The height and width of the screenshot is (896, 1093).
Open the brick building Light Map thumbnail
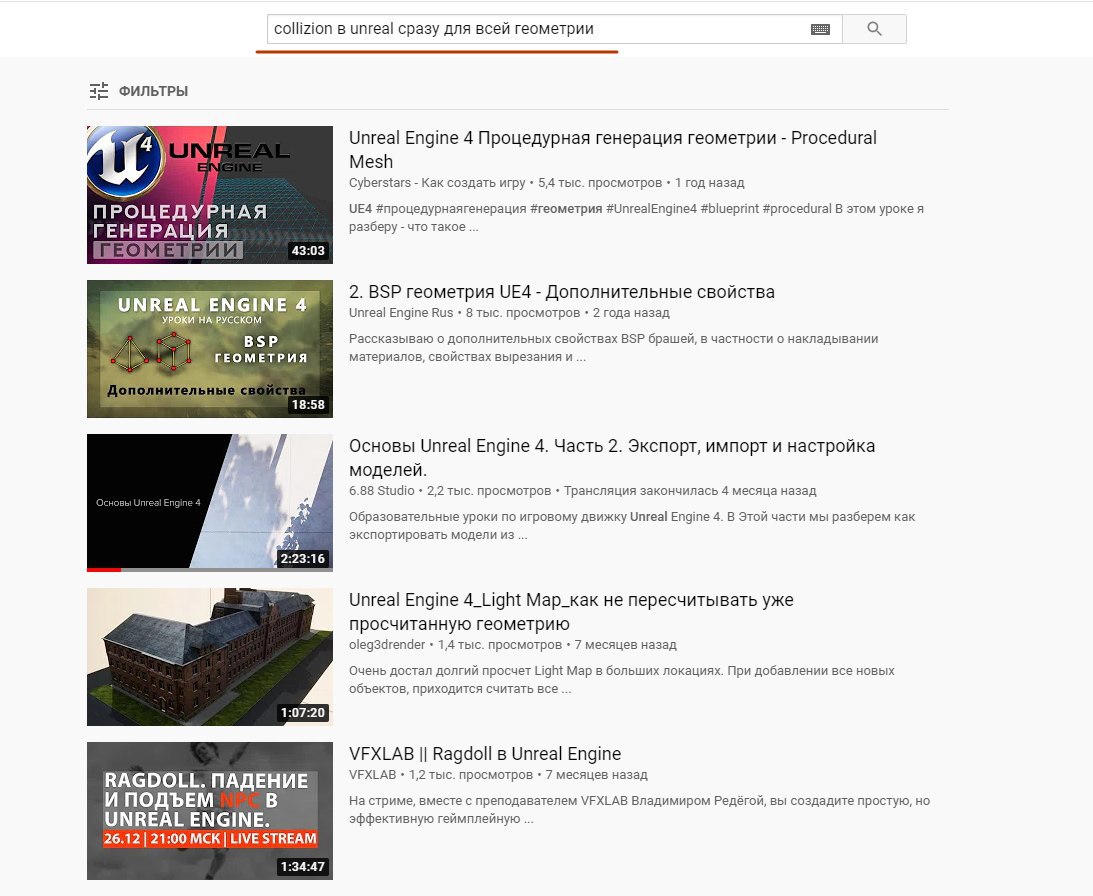(x=210, y=657)
